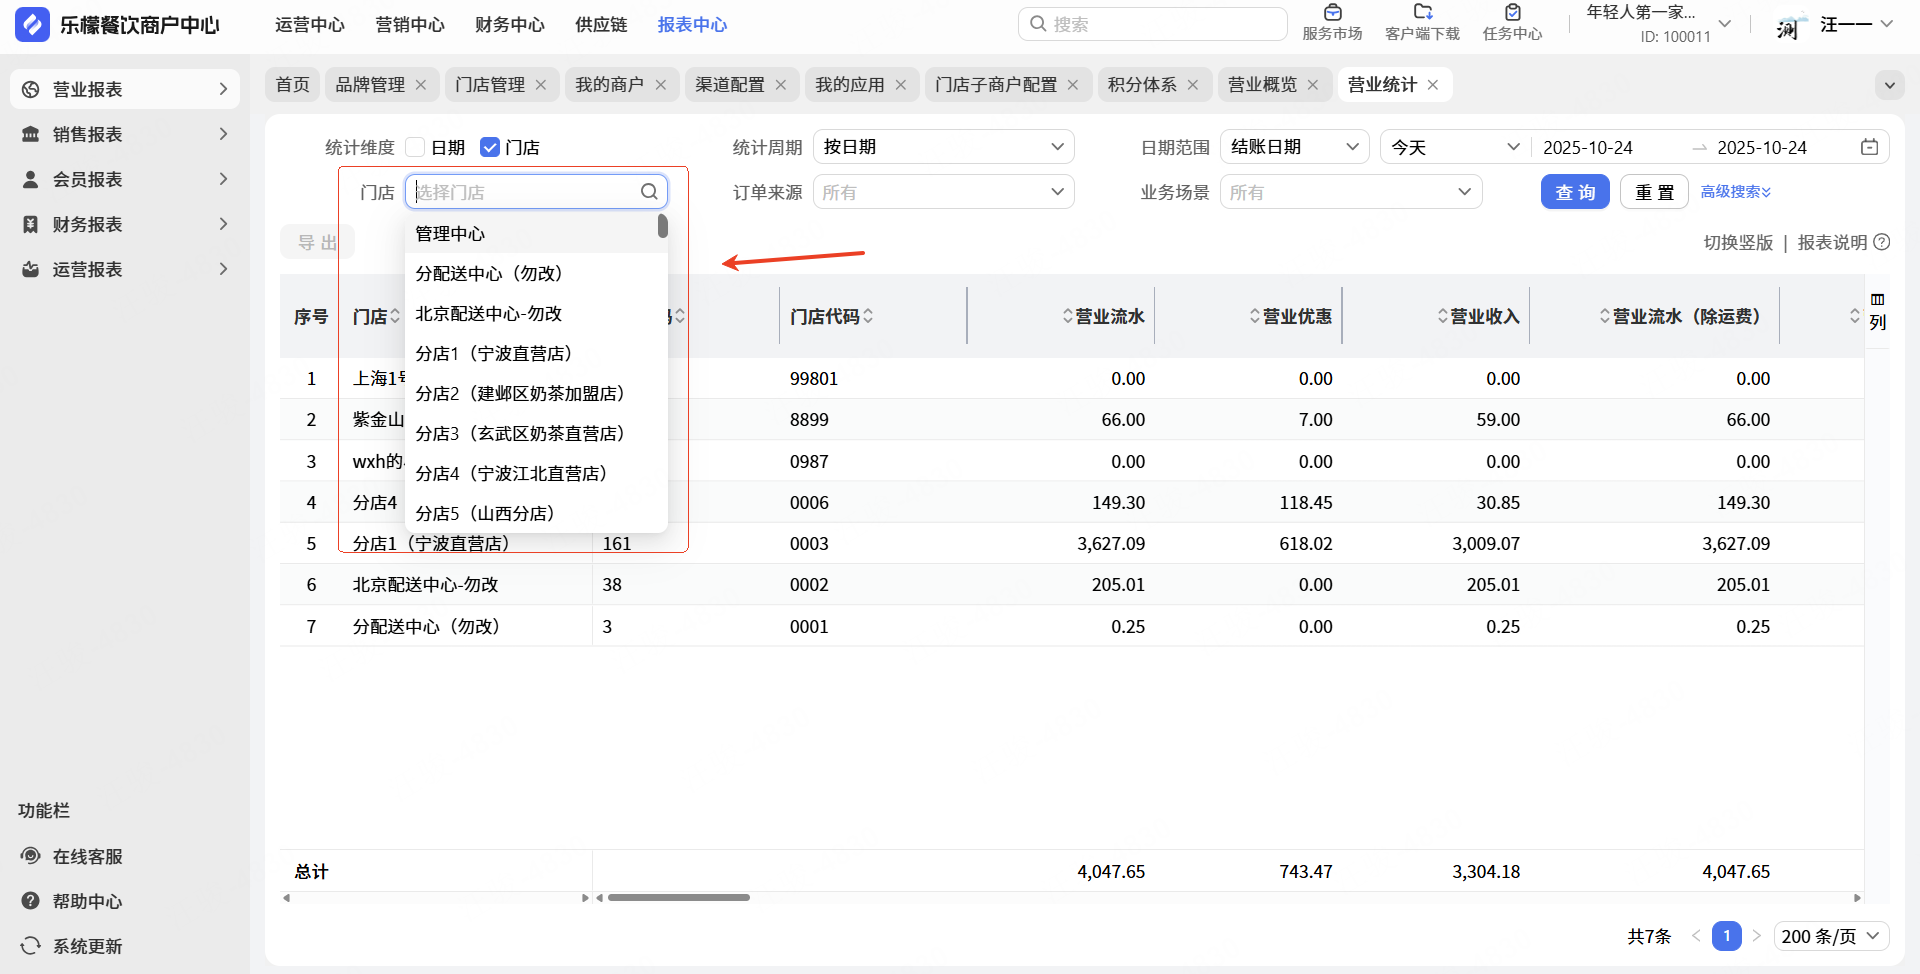Switch to the 营业概览 tab

[x=1262, y=85]
